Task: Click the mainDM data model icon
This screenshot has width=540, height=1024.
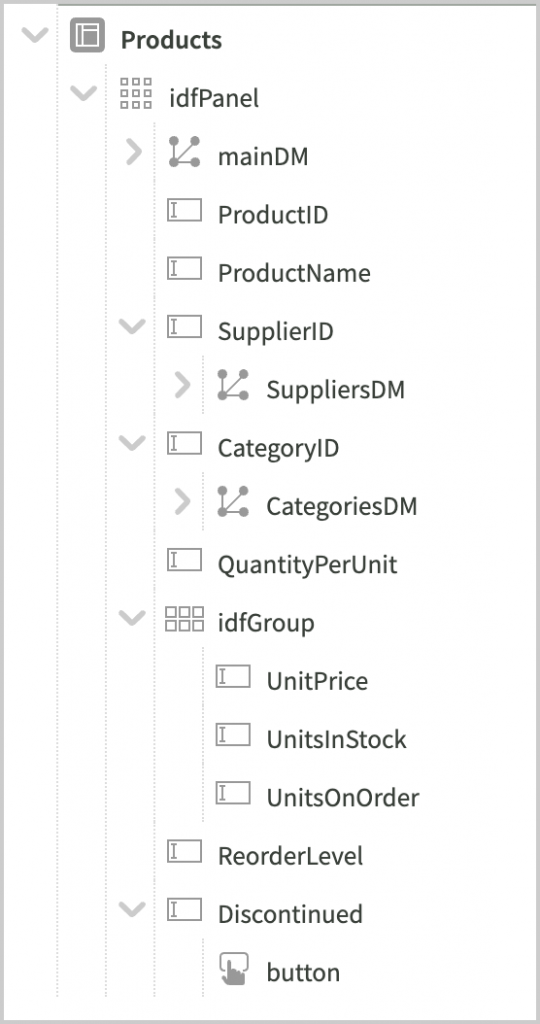Action: click(x=185, y=152)
